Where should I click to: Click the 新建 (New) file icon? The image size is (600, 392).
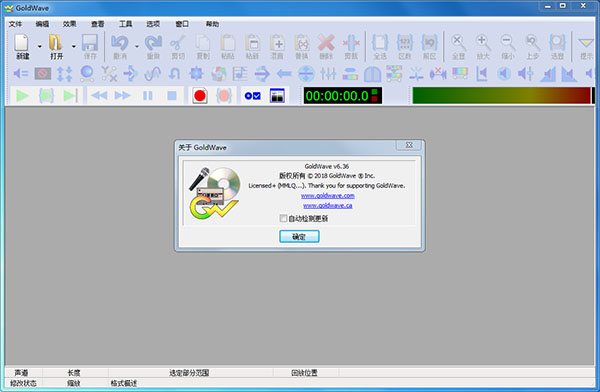(22, 43)
